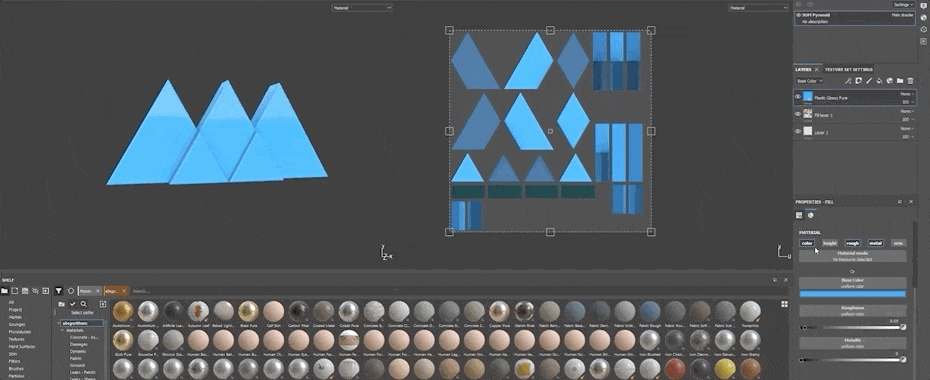Close the Properties - Fill panel
Viewport: 930px width, 380px height.
(x=911, y=202)
